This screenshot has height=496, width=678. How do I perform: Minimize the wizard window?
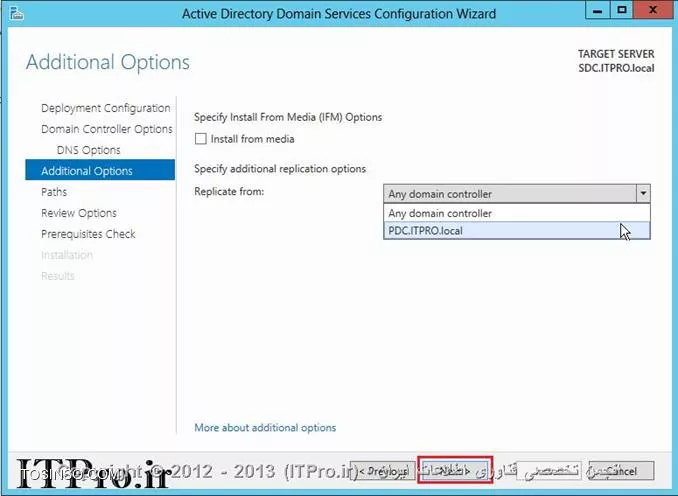(598, 10)
